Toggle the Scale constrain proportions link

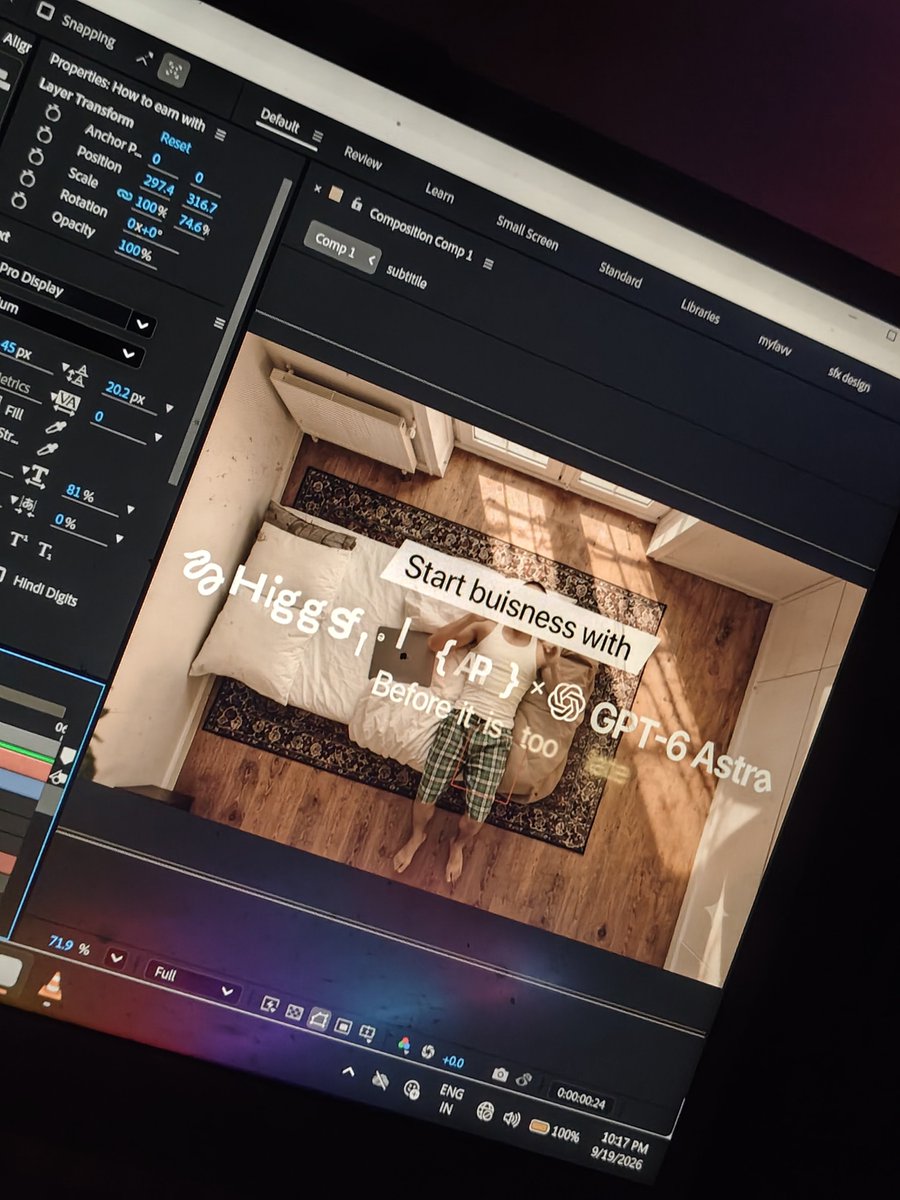(x=124, y=194)
